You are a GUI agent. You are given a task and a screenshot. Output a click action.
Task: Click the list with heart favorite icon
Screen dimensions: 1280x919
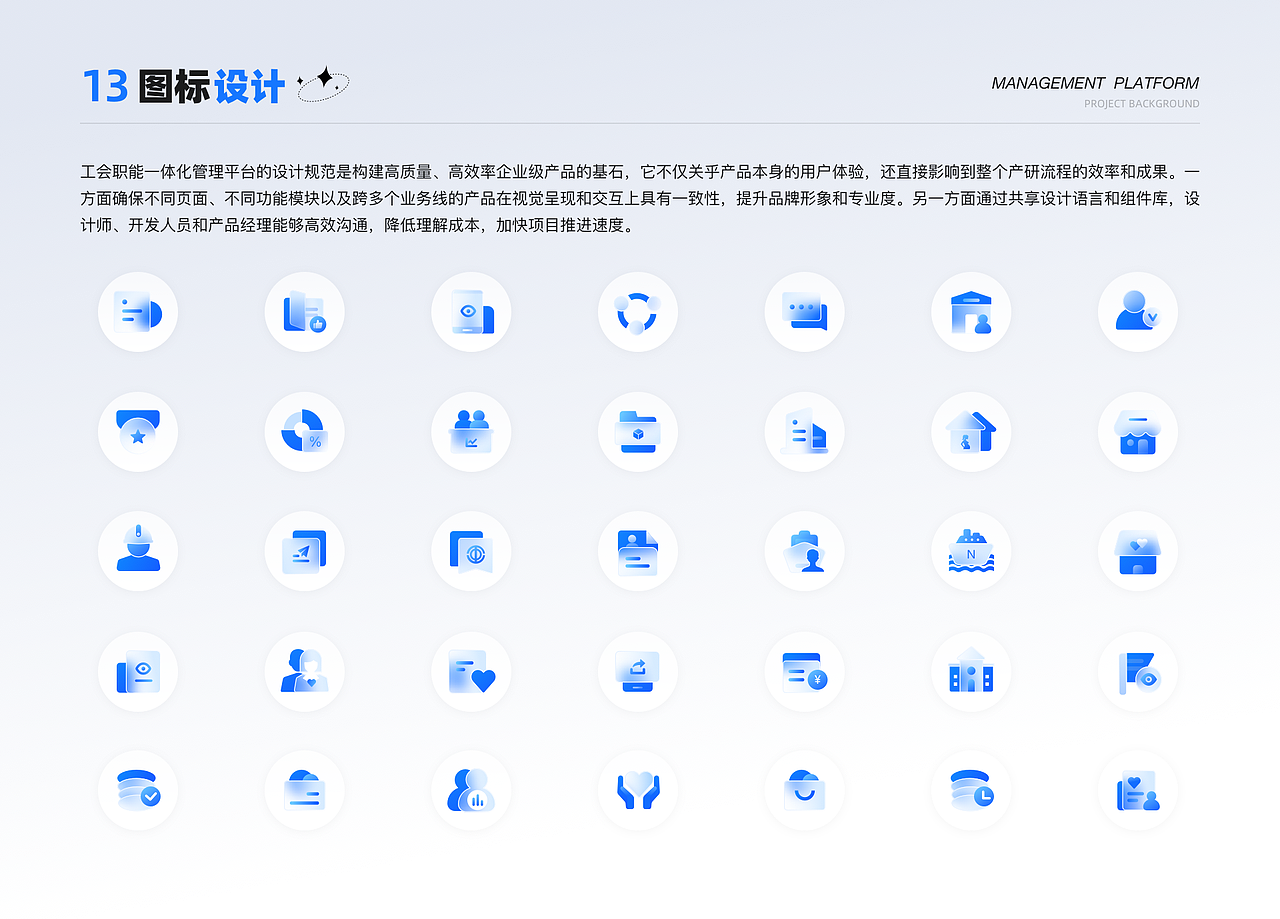[471, 671]
